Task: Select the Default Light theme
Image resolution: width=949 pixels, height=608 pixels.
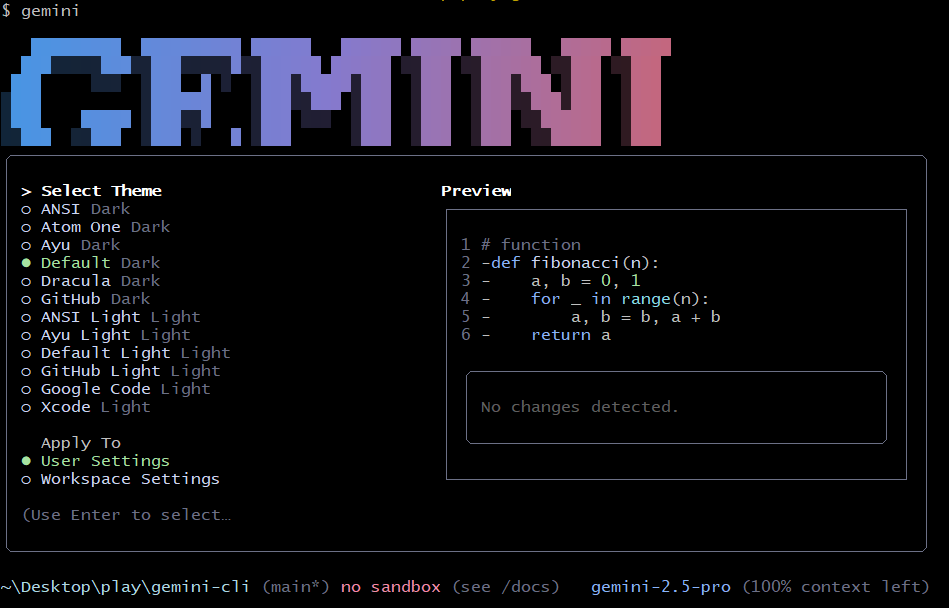Action: point(126,353)
